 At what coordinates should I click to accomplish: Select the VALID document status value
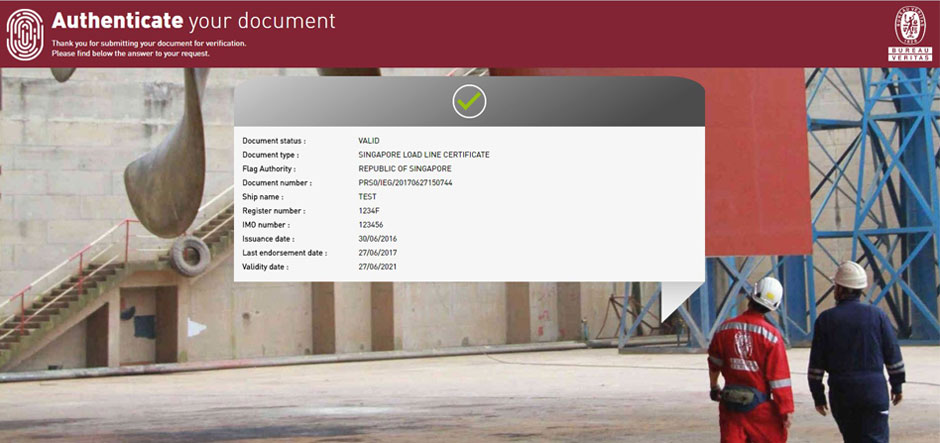(370, 141)
